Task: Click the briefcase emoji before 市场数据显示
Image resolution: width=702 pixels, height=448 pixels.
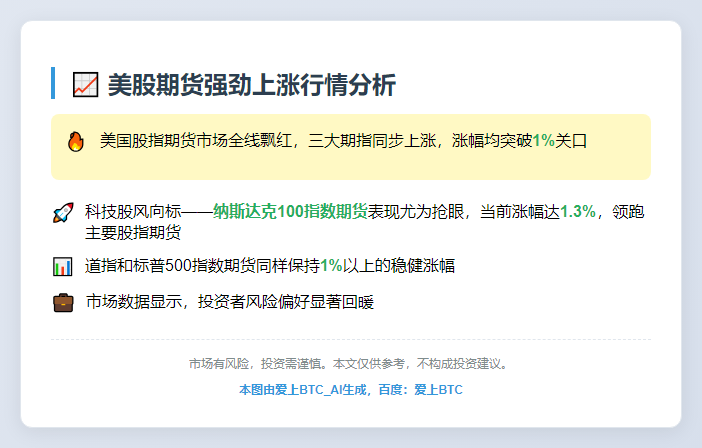Action: 63,303
